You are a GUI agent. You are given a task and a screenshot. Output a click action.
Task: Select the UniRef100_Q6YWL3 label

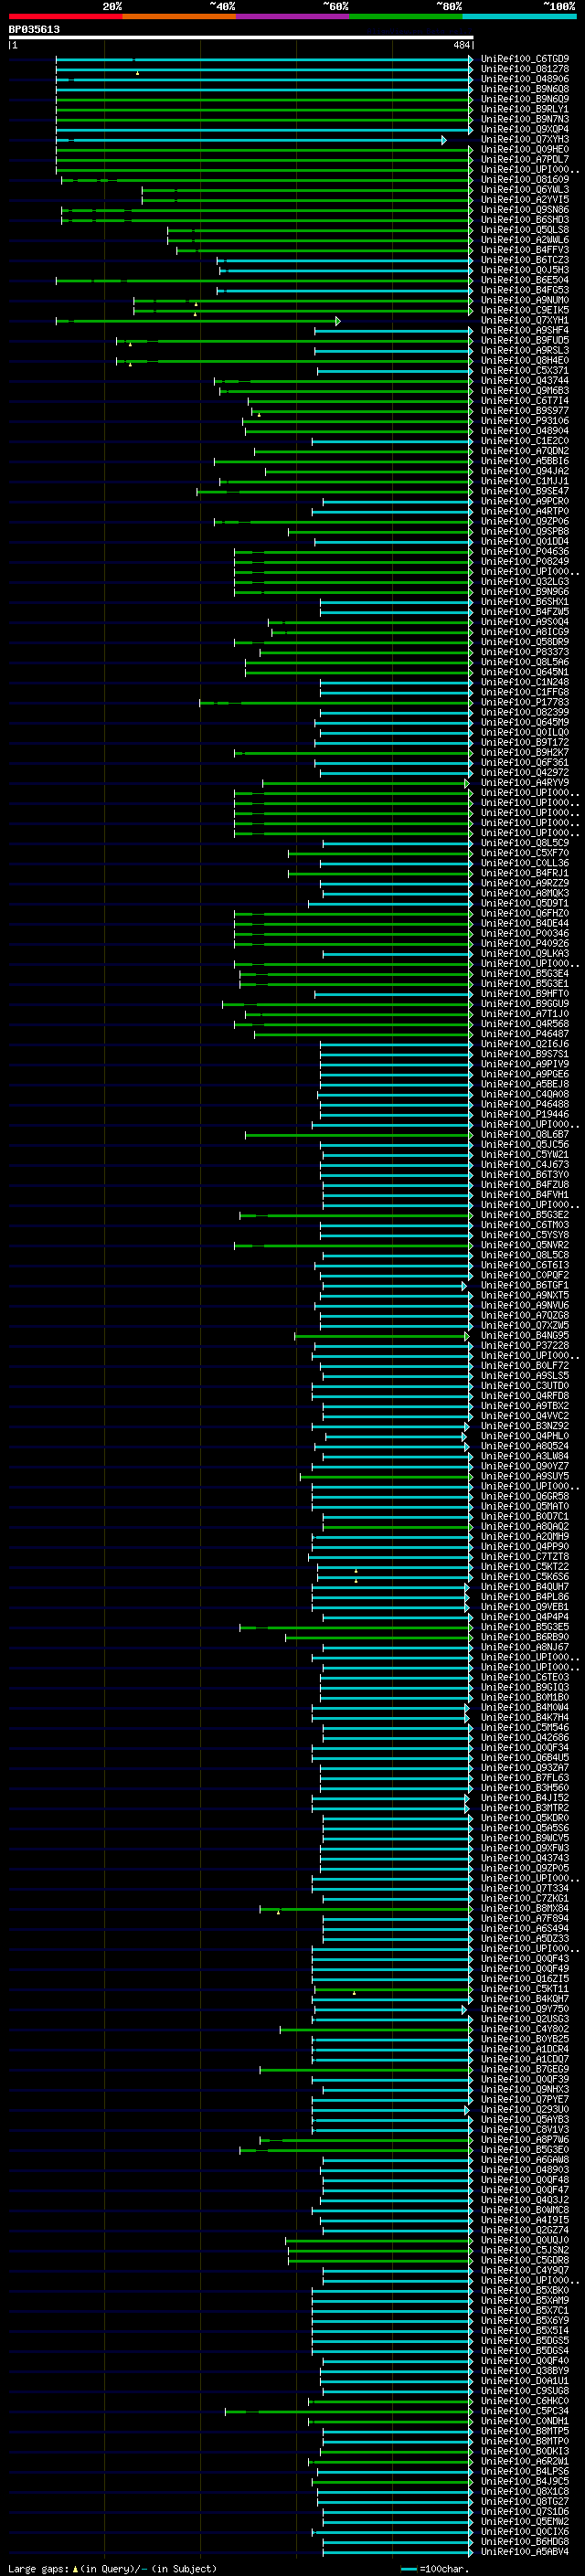[x=525, y=190]
